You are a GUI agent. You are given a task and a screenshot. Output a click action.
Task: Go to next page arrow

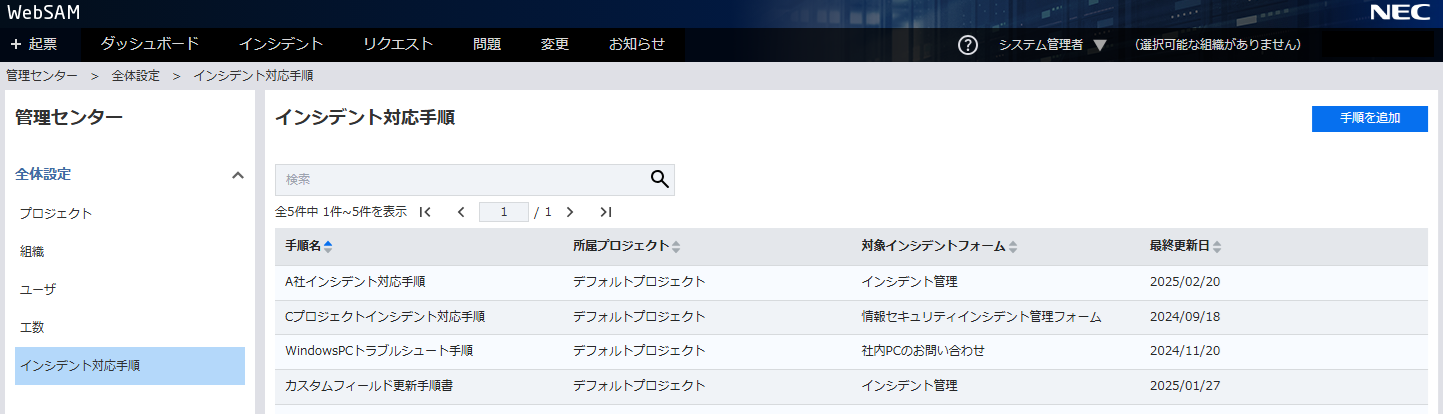coord(570,212)
